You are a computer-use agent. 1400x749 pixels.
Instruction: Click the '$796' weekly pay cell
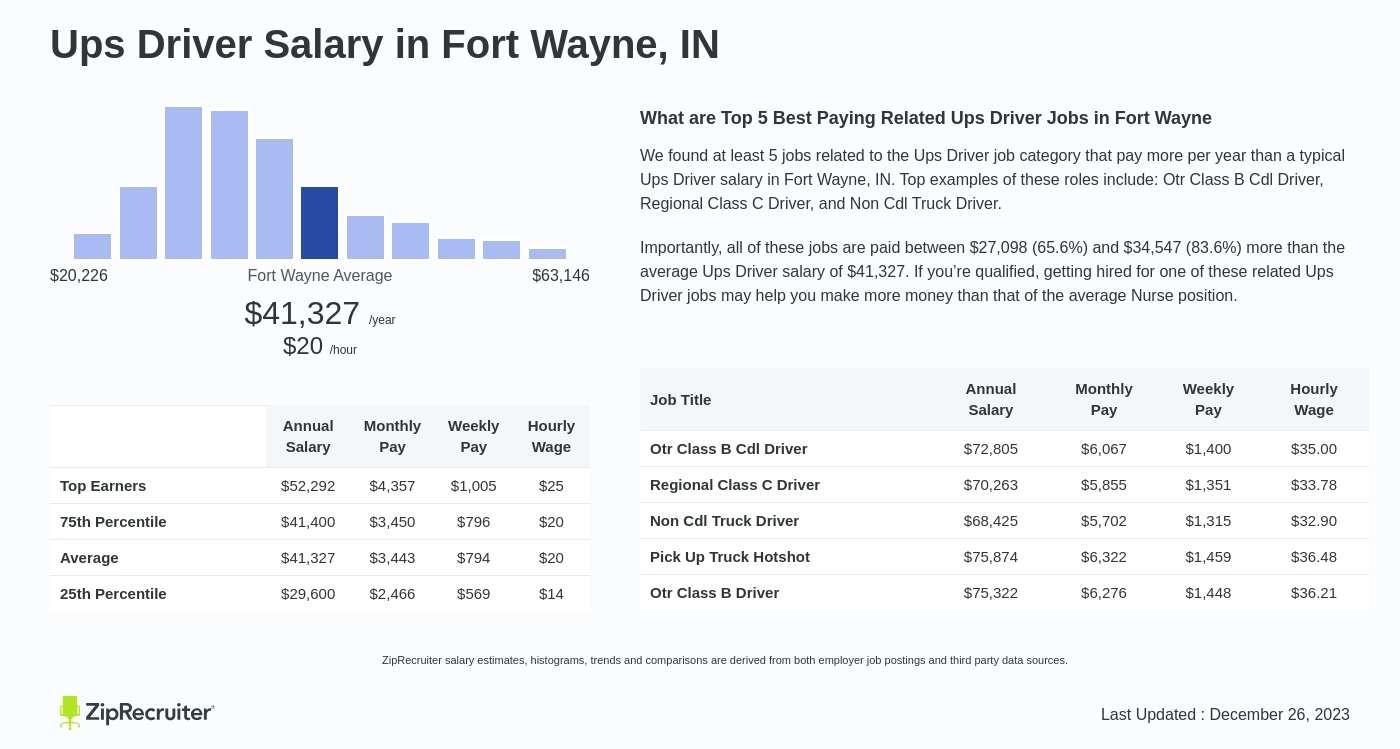pos(474,521)
